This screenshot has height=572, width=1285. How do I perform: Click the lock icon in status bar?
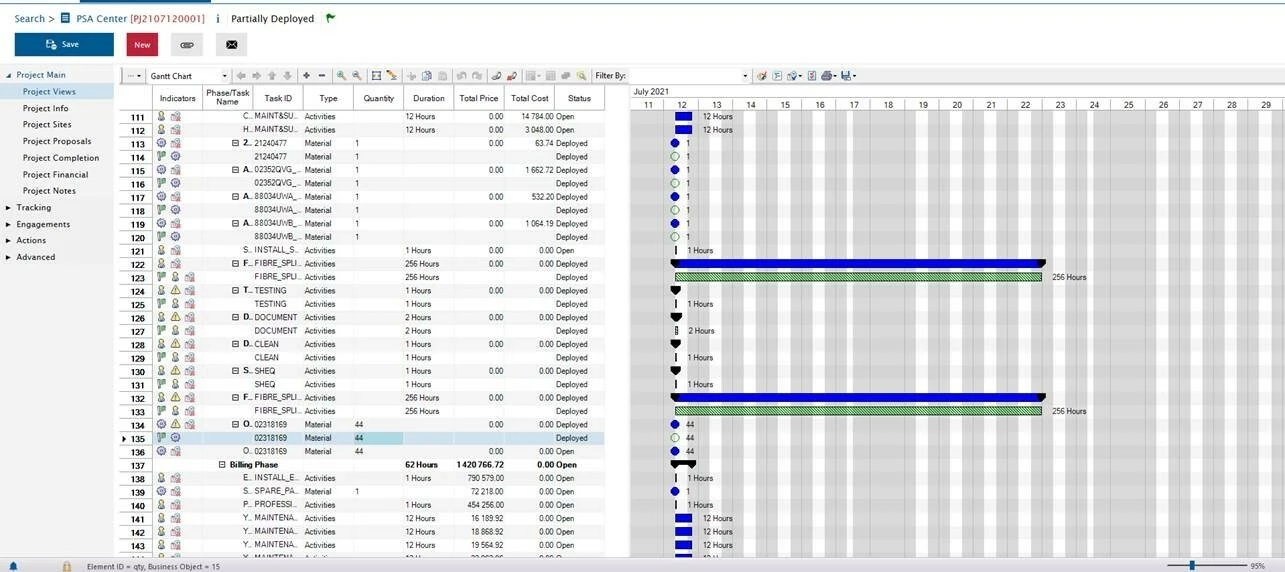pyautogui.click(x=67, y=566)
